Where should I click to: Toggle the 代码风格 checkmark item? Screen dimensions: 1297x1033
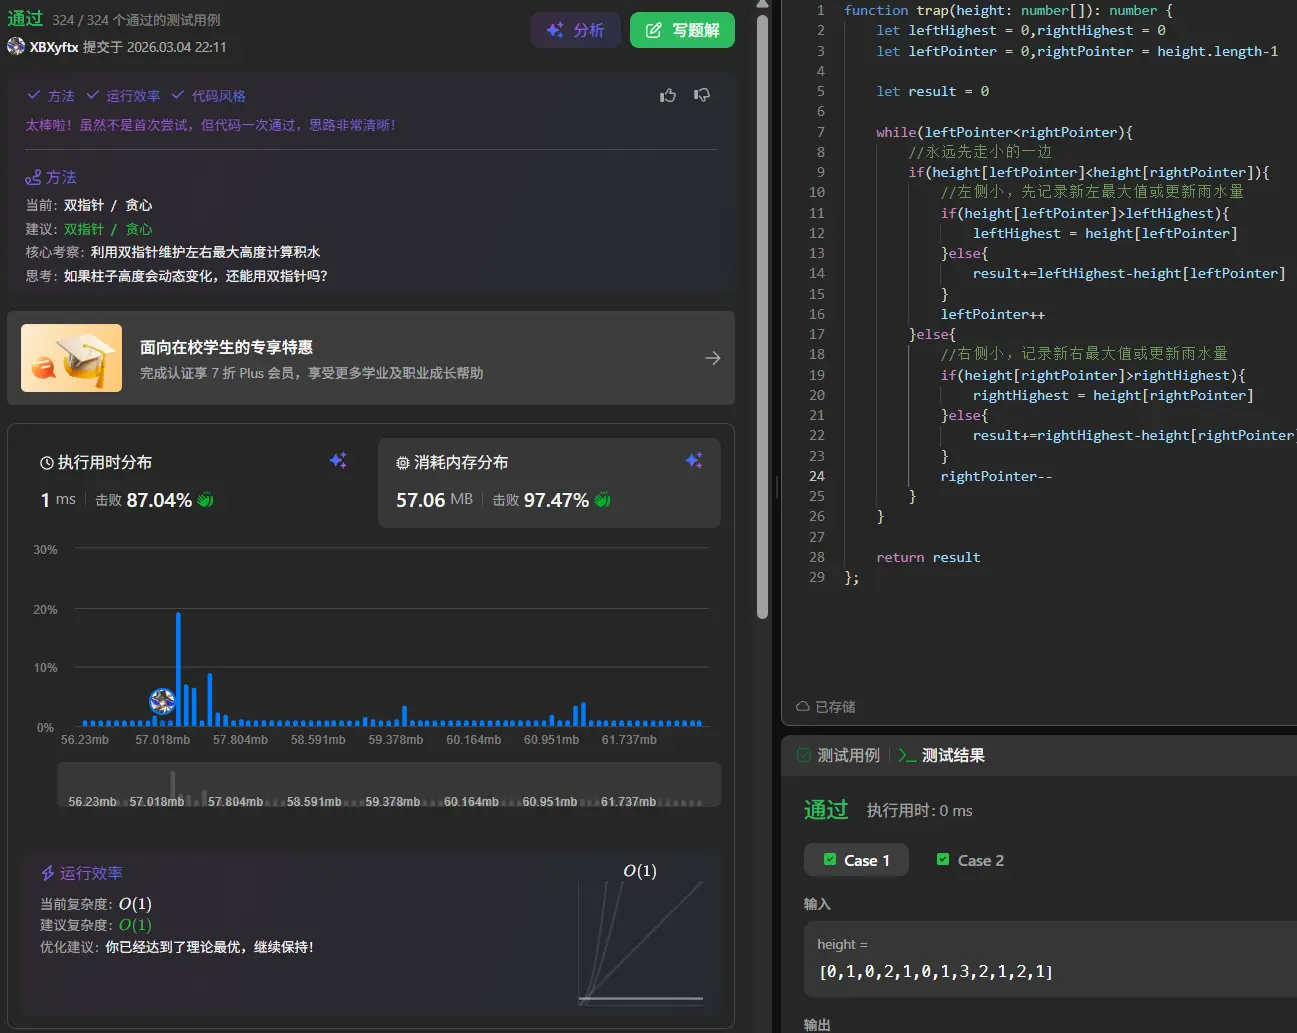point(208,96)
